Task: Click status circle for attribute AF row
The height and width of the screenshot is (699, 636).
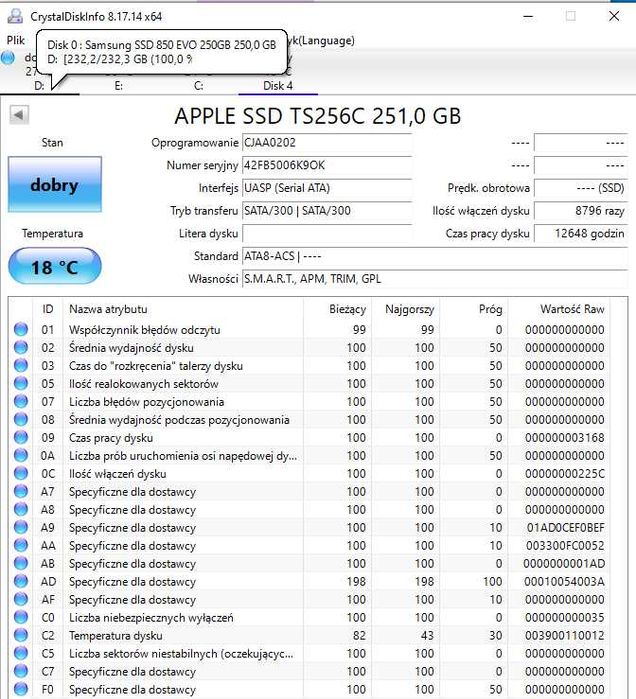Action: 21,599
